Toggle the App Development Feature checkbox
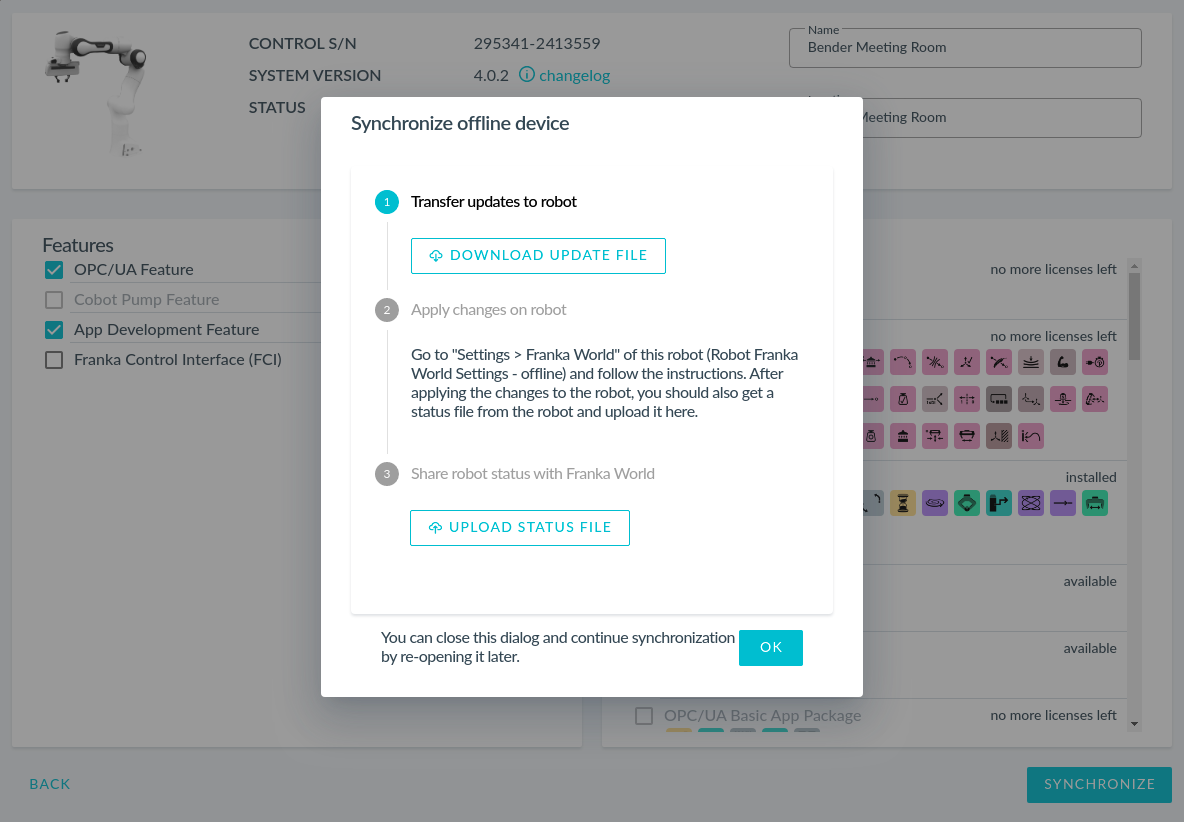This screenshot has width=1184, height=822. 54,330
